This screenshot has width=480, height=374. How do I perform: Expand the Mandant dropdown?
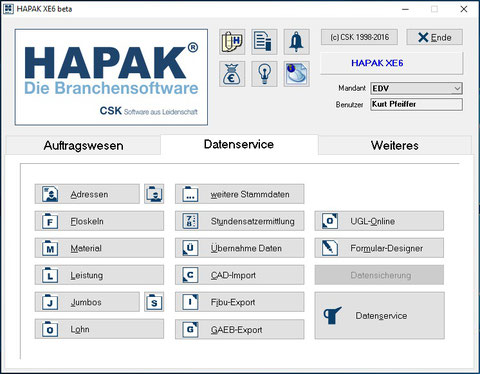point(457,89)
